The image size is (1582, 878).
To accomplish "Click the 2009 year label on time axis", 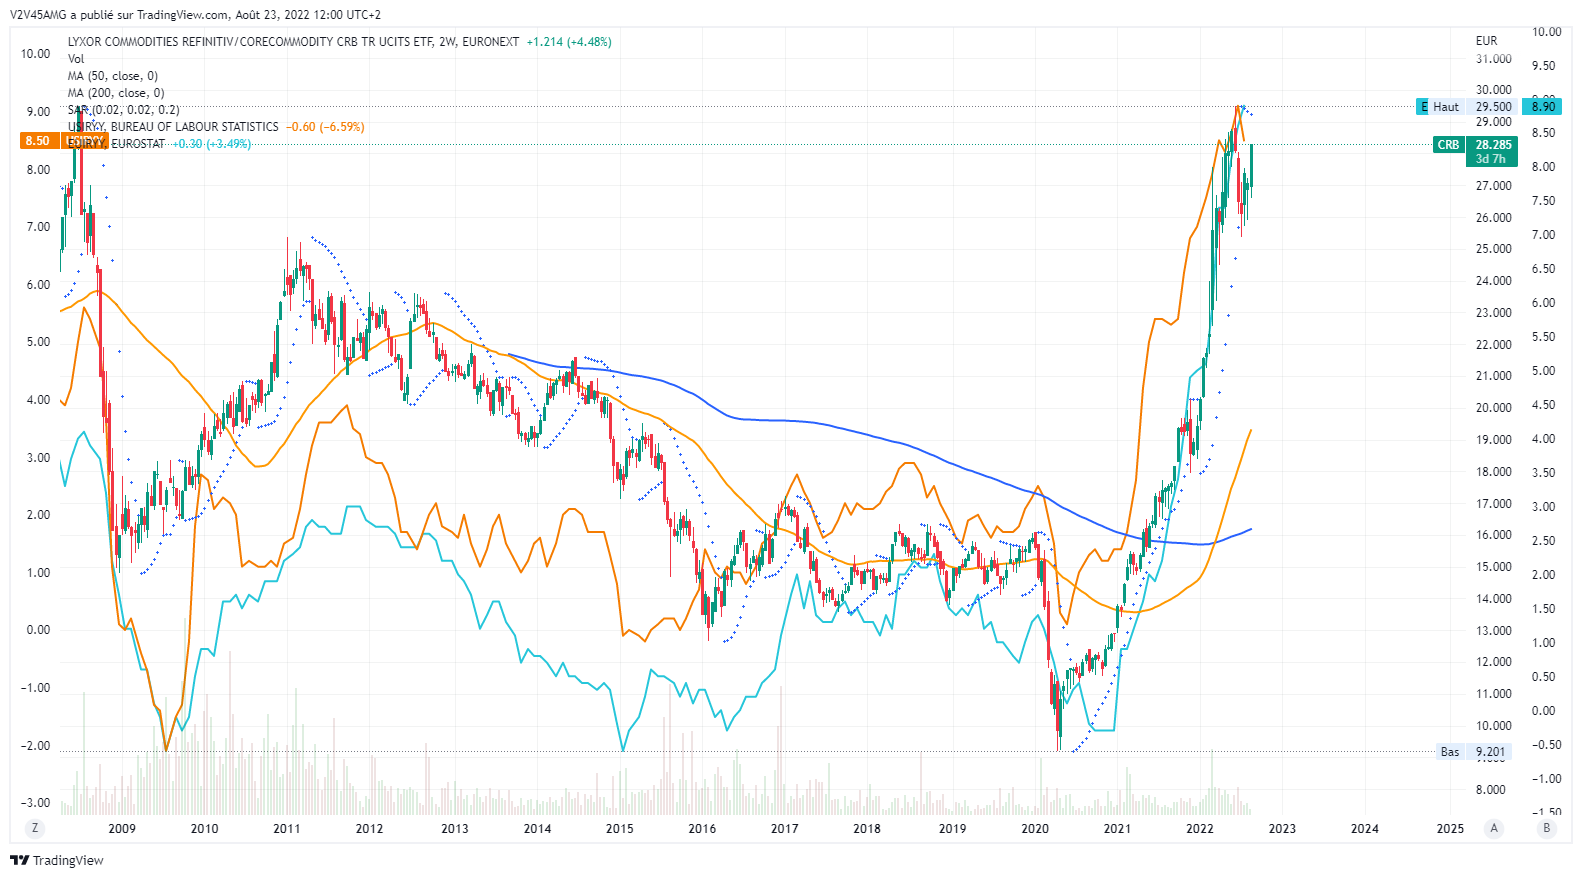I will coord(122,828).
